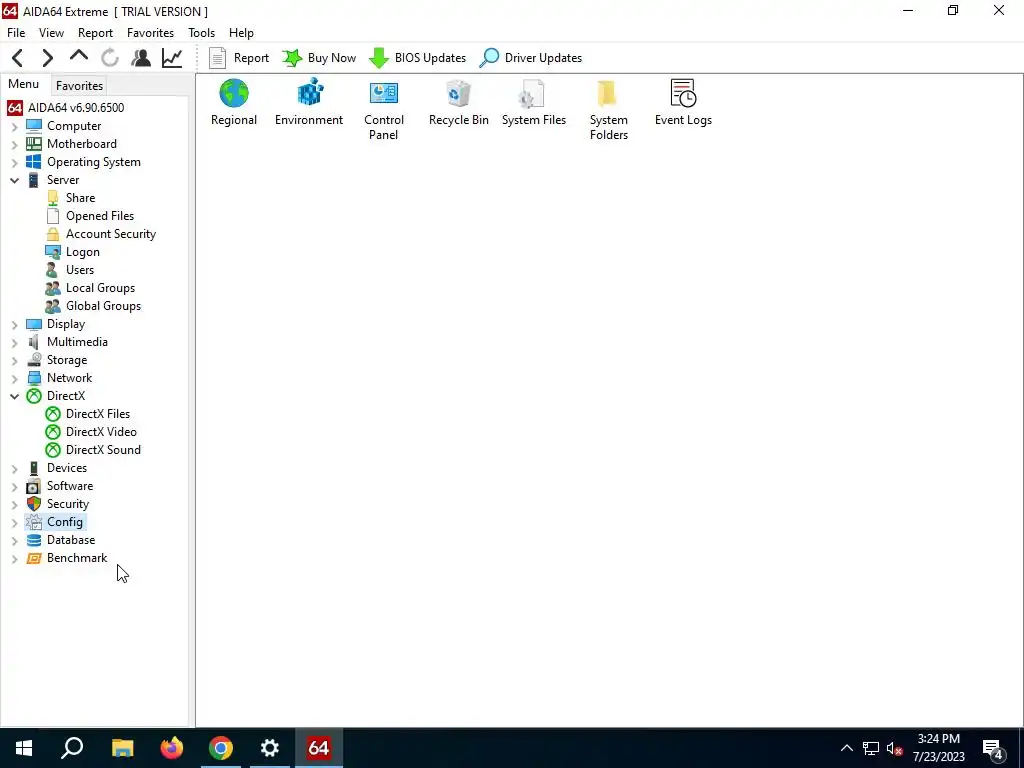Open the Favorites menu in menu bar
The height and width of the screenshot is (768, 1024).
150,33
